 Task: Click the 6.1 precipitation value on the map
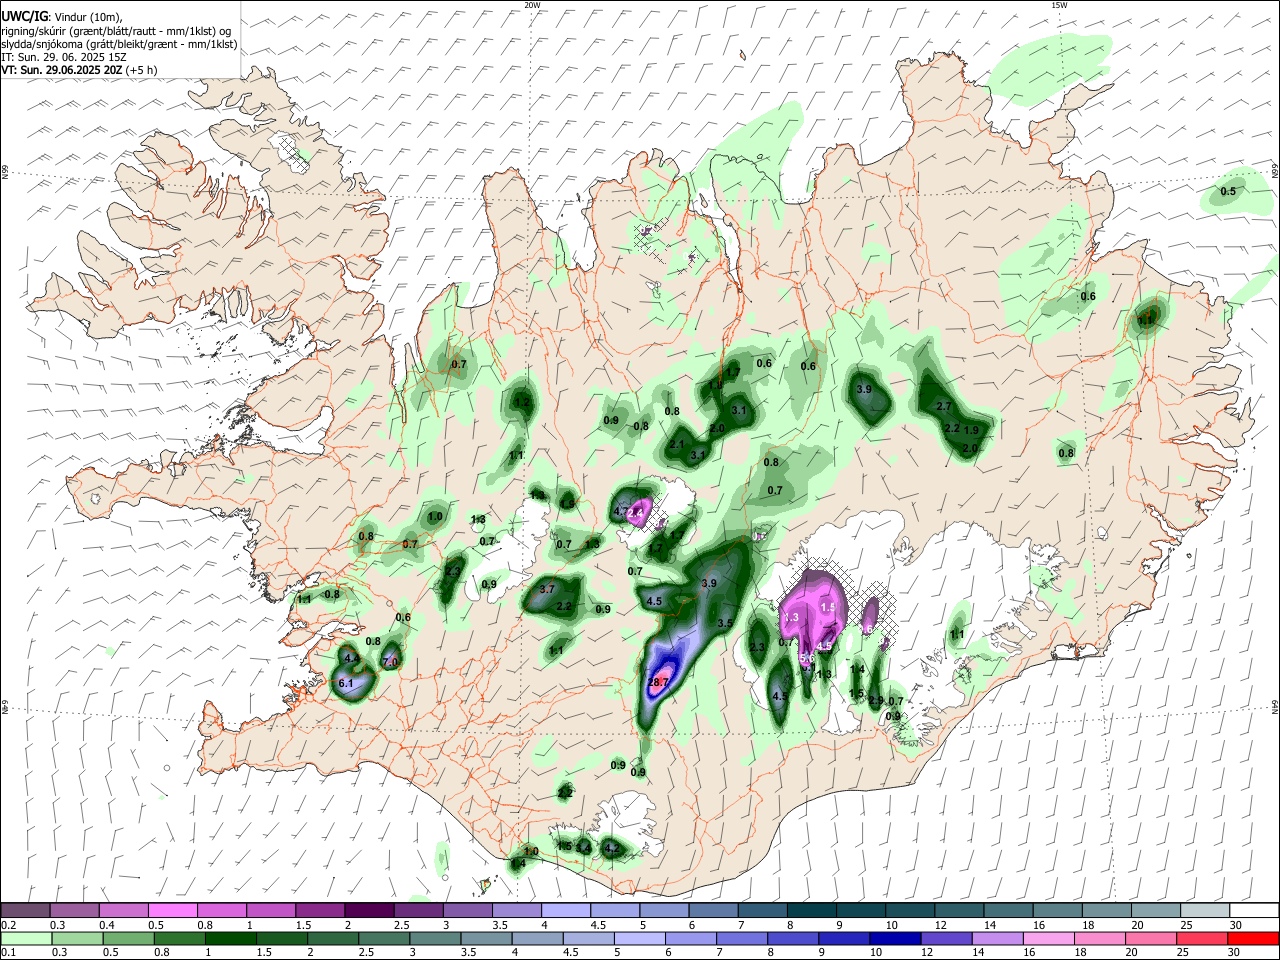pos(347,683)
